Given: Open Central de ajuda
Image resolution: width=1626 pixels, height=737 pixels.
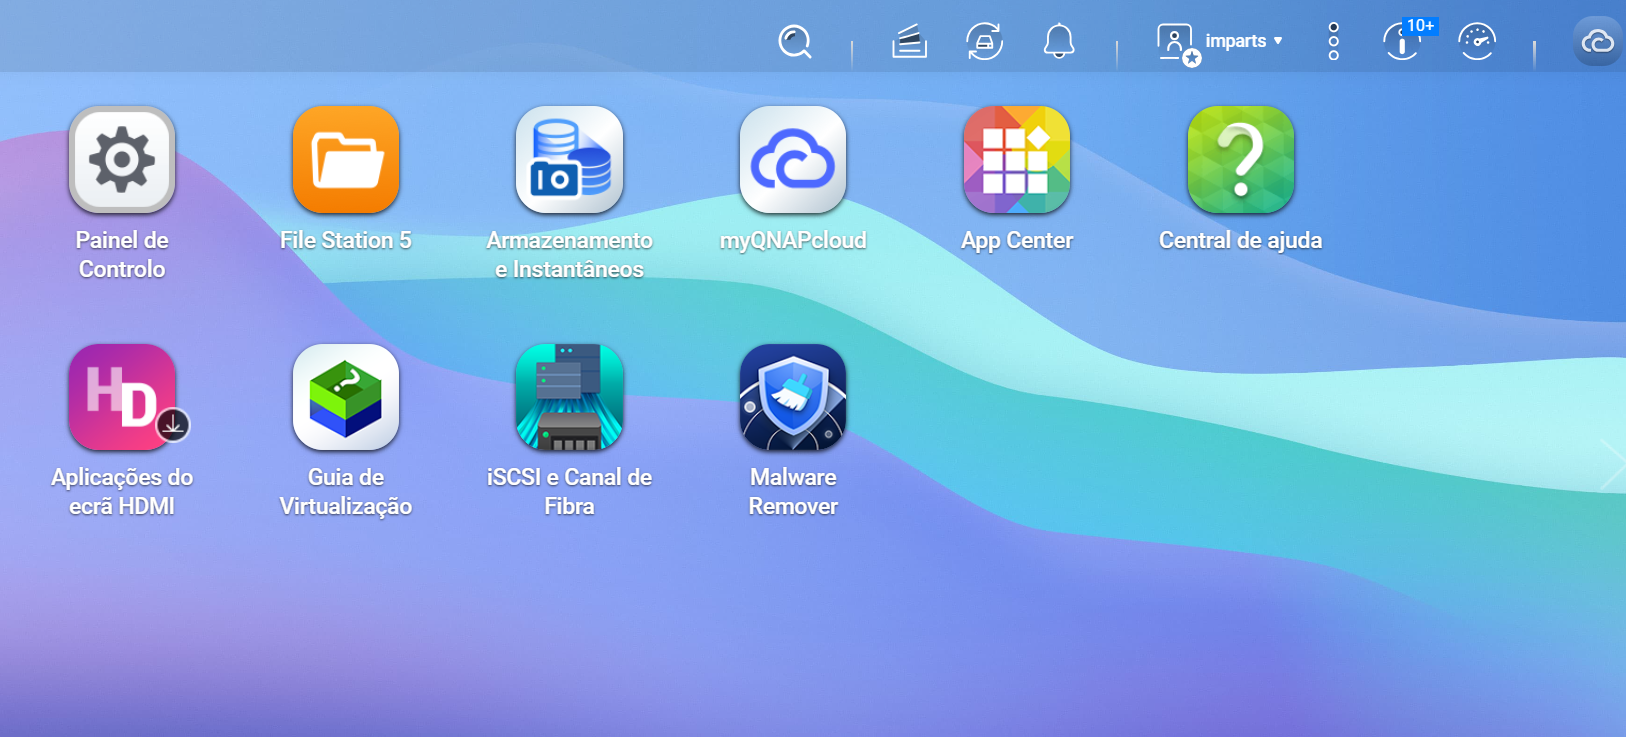Looking at the screenshot, I should pyautogui.click(x=1241, y=160).
